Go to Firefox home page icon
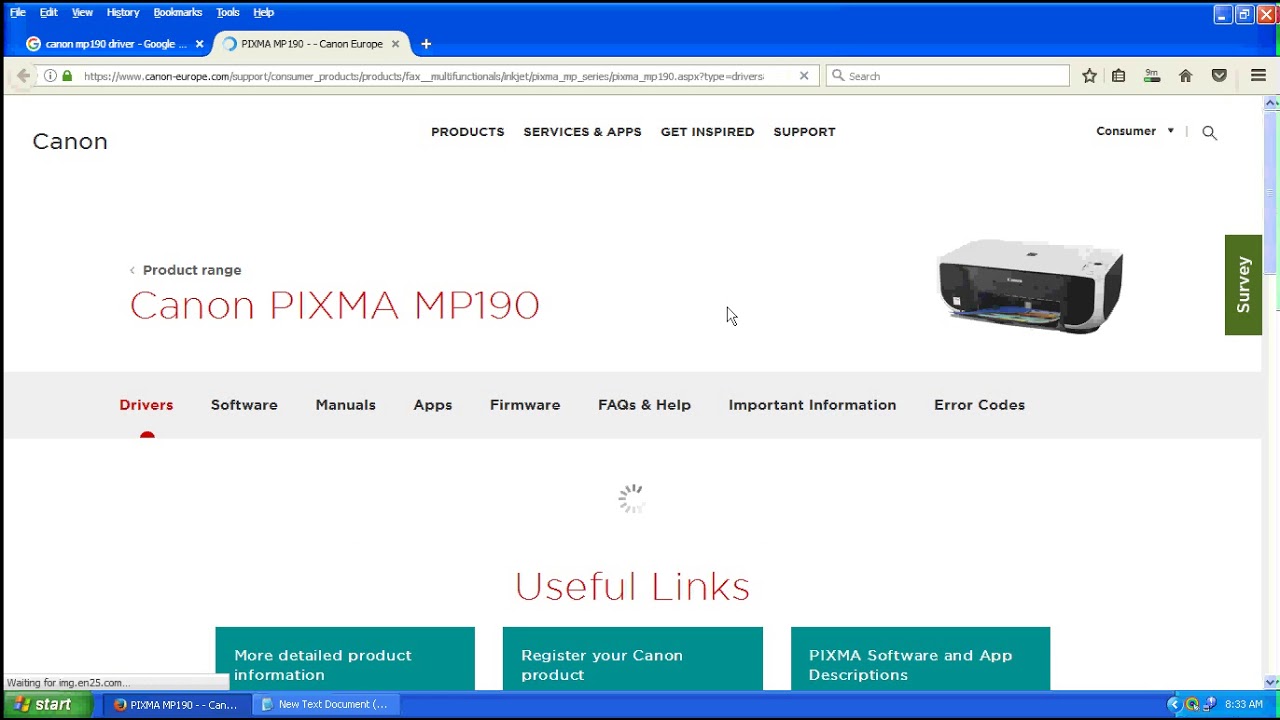This screenshot has height=720, width=1280. 1185,76
